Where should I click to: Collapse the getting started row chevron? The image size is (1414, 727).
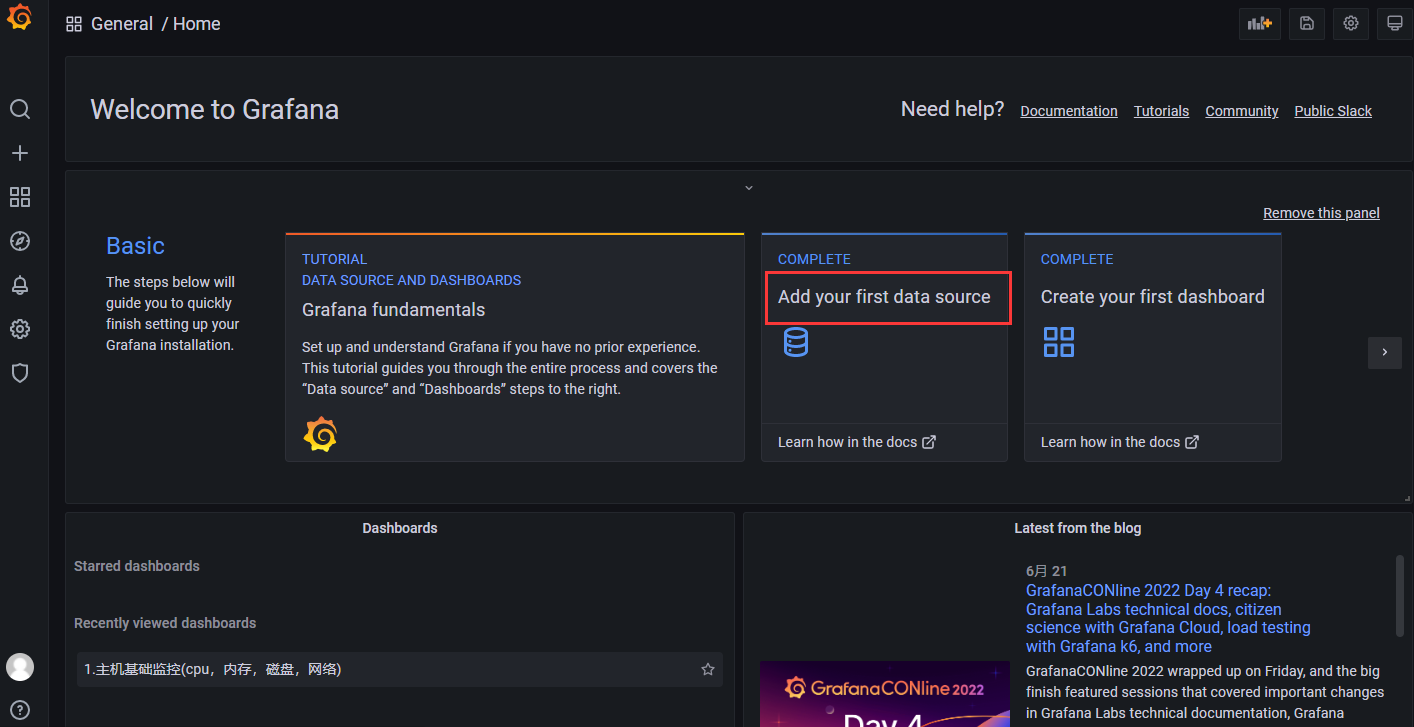[748, 188]
